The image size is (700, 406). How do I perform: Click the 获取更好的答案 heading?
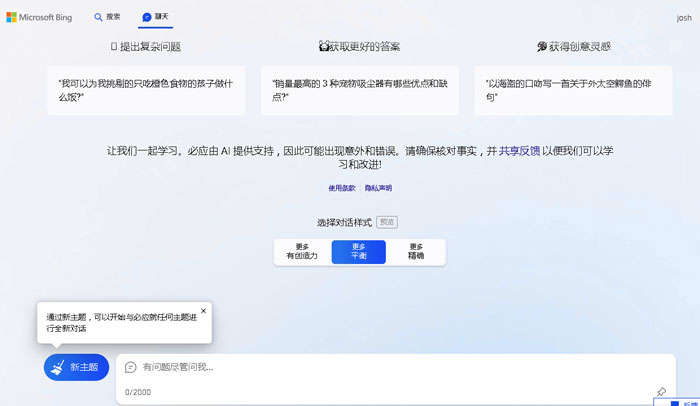[x=360, y=46]
